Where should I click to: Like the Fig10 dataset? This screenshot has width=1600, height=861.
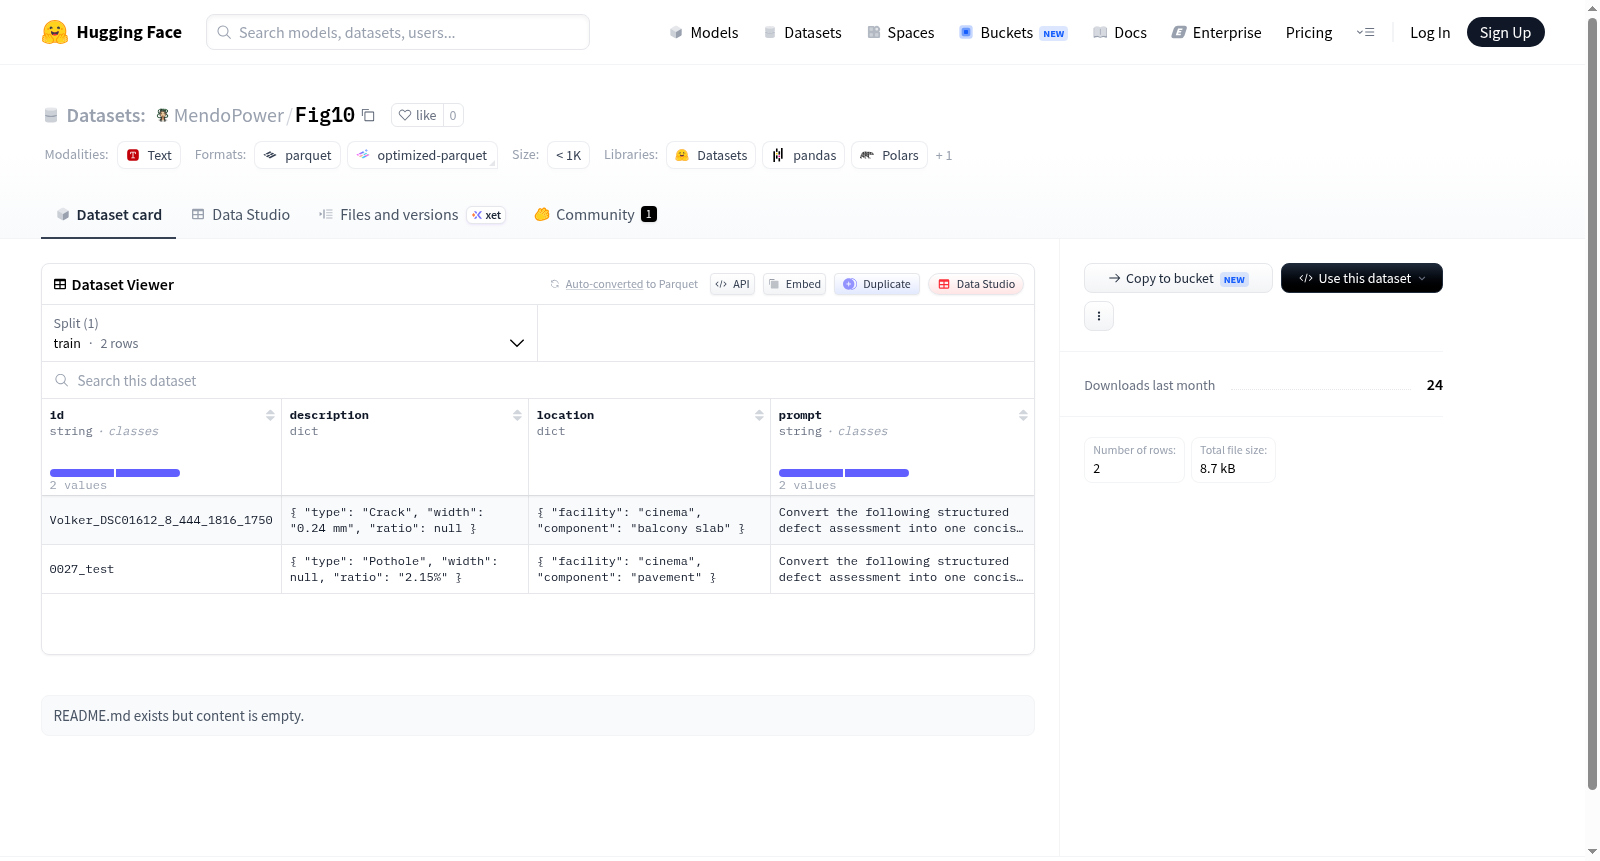pyautogui.click(x=417, y=115)
